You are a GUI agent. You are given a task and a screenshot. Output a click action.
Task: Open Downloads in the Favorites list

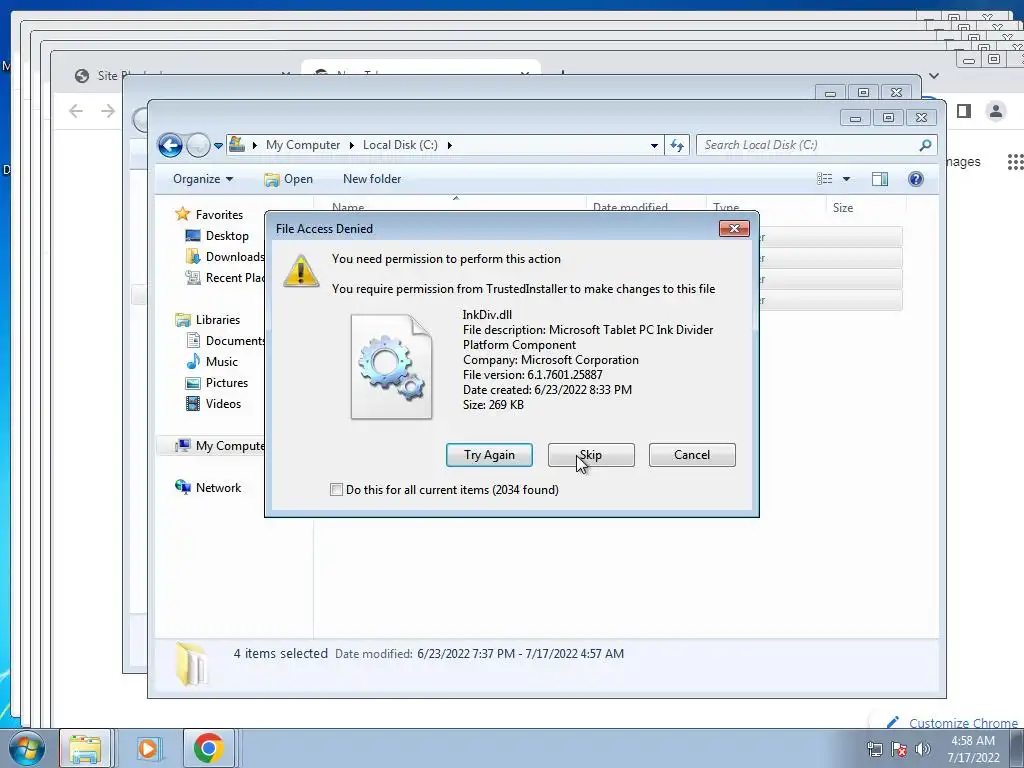click(x=226, y=257)
